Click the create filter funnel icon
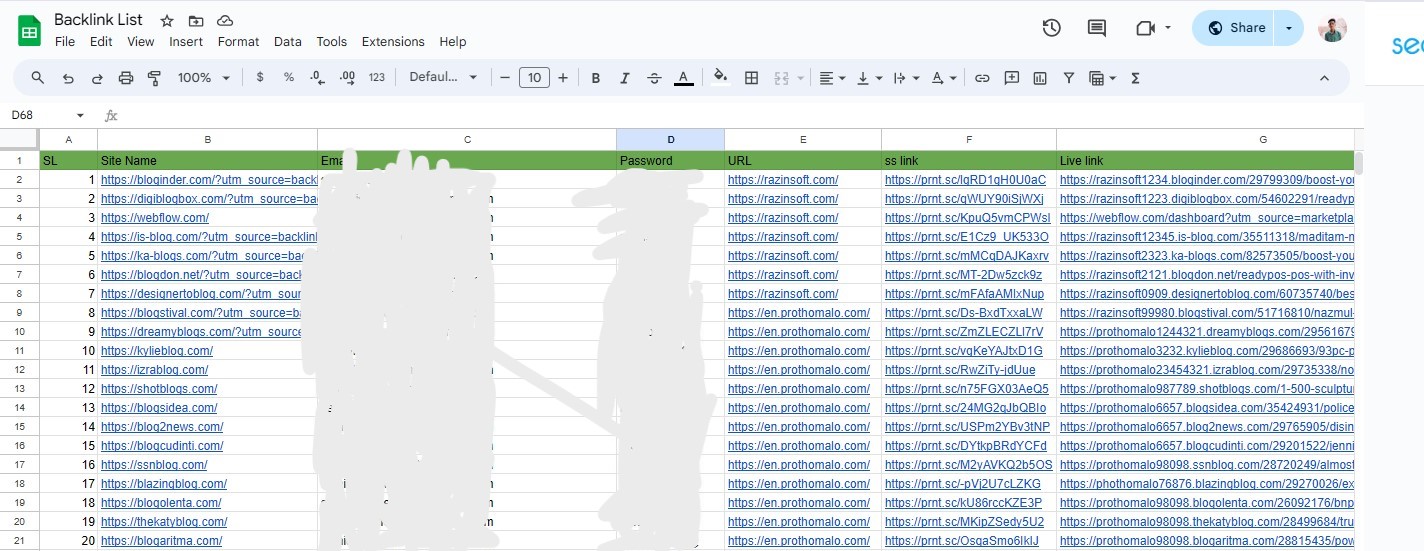 click(x=1068, y=78)
